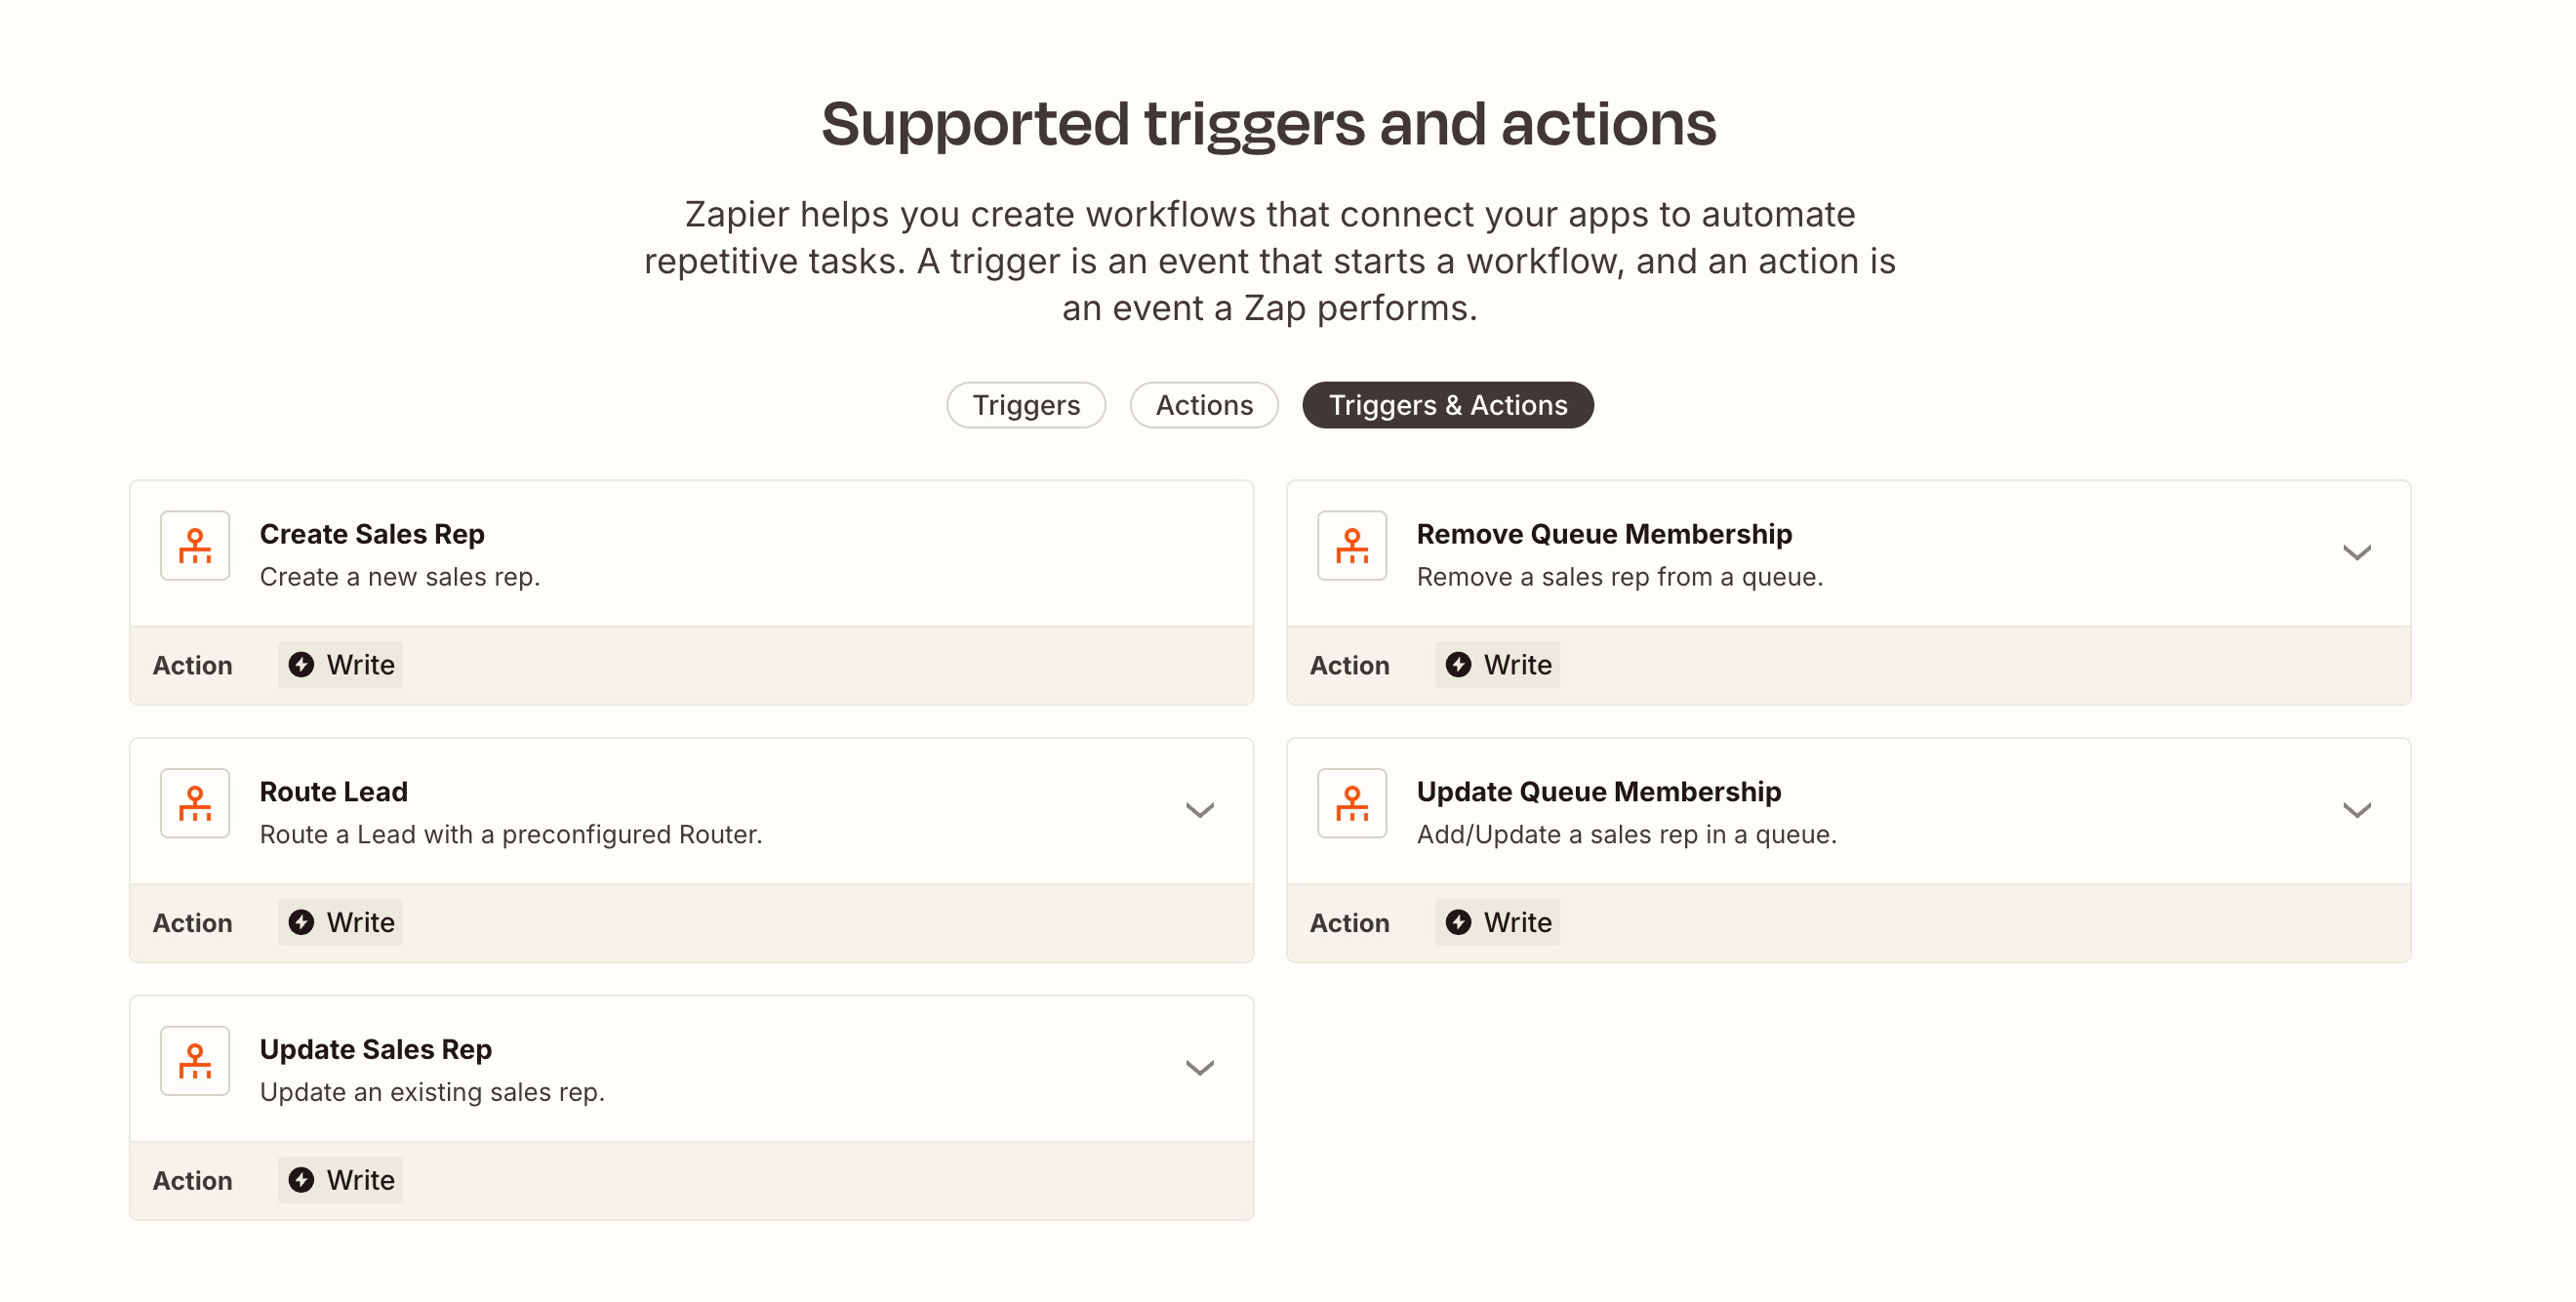Expand the Update Sales Rep card

1200,1068
